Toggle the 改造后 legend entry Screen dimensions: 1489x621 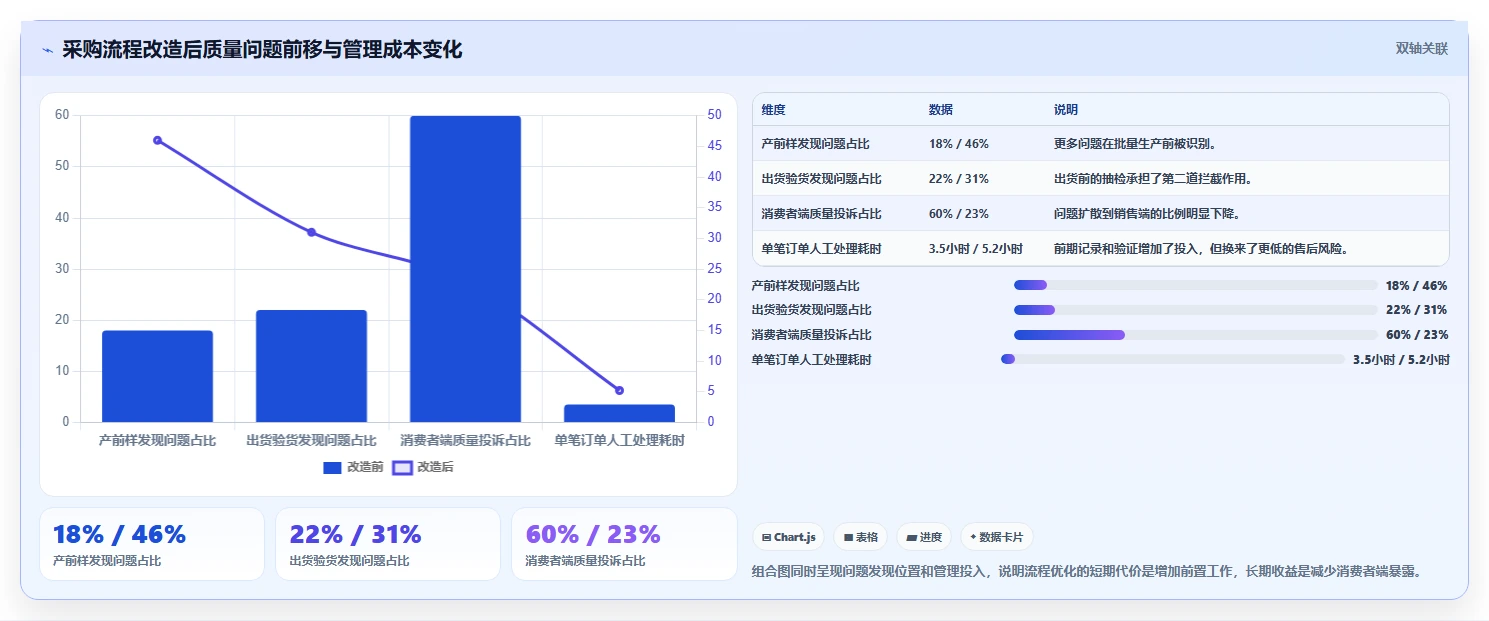pyautogui.click(x=422, y=467)
